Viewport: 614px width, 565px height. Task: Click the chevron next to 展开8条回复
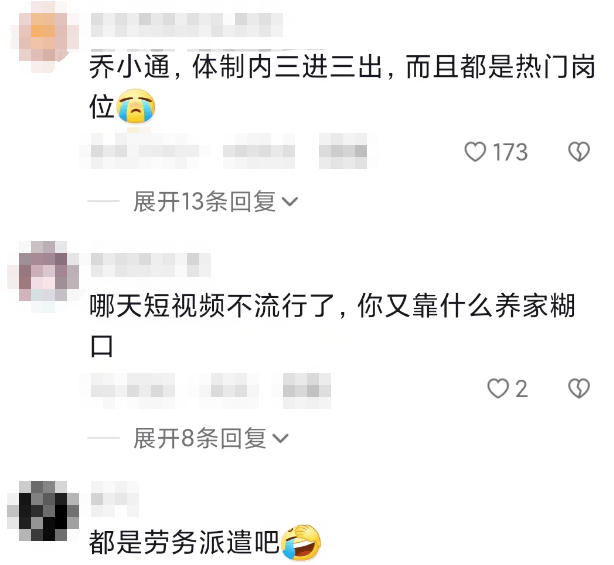[281, 439]
